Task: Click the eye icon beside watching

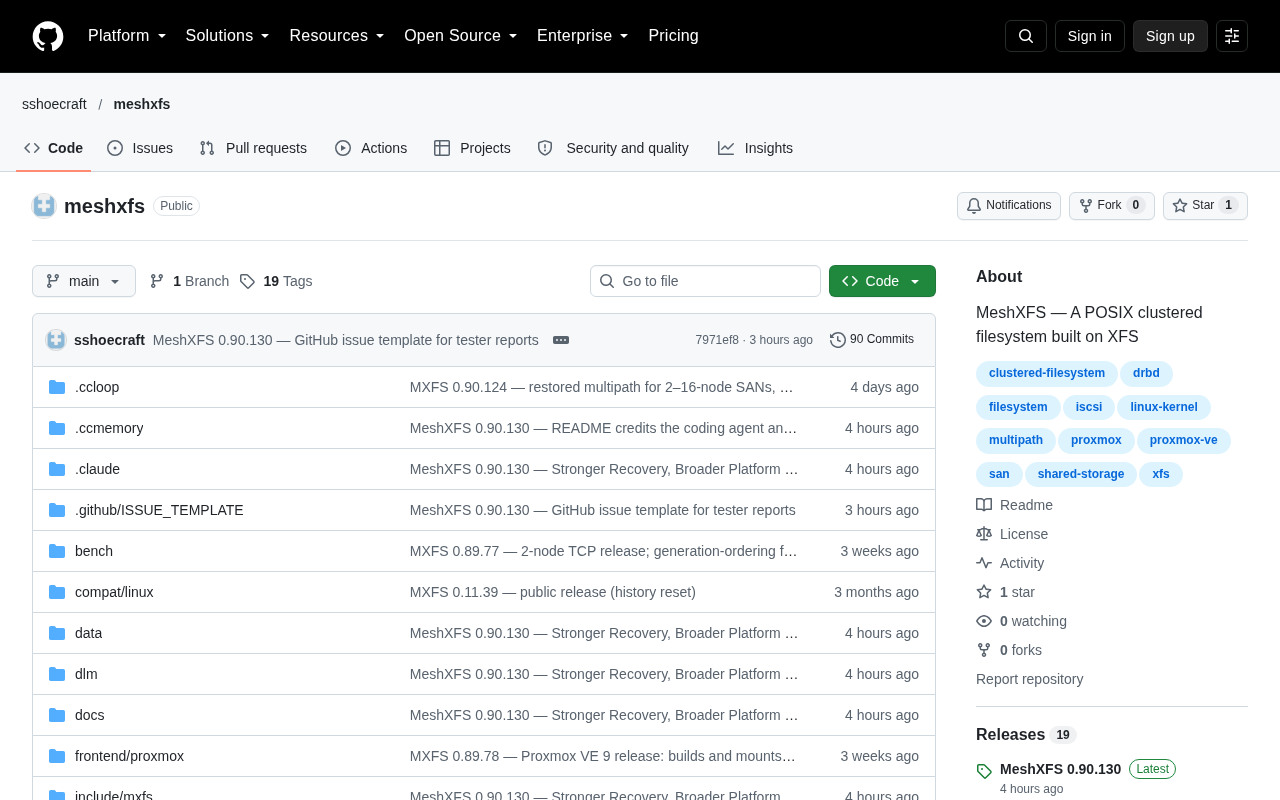Action: 984,621
